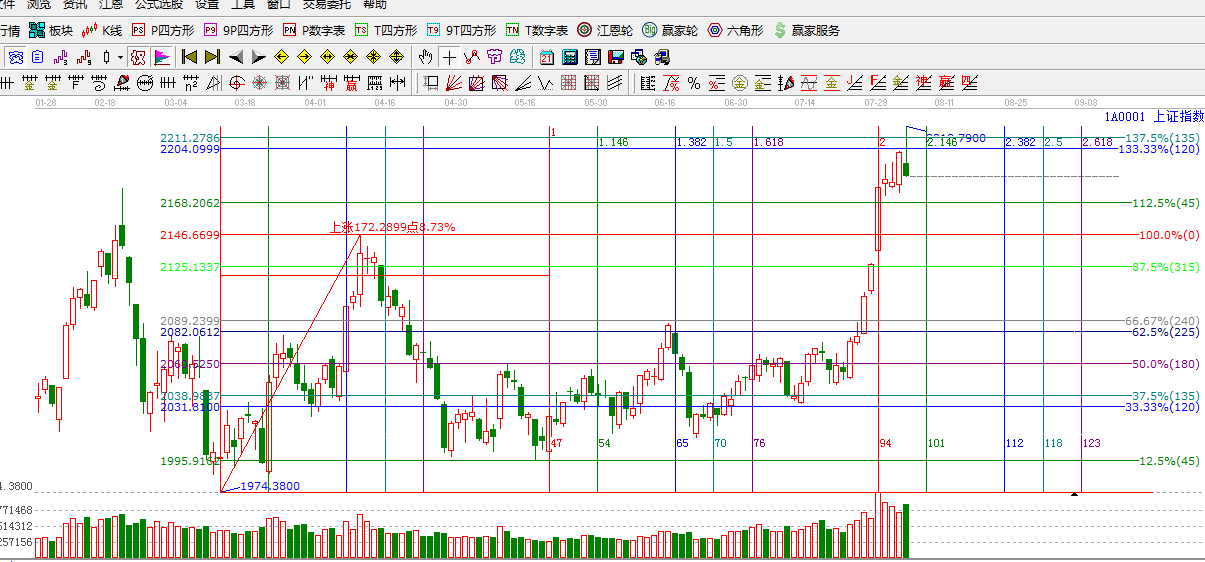Toggle the crosshair cursor mode

(x=449, y=57)
